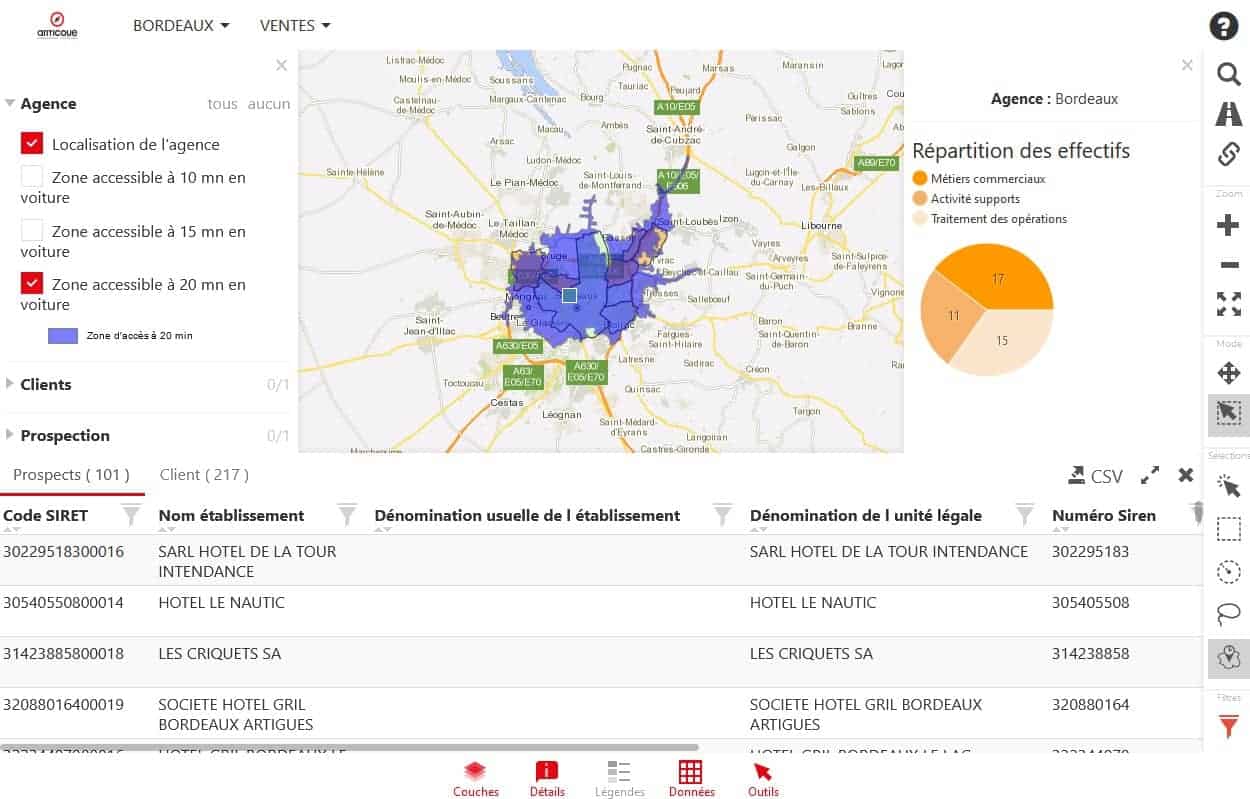Click the Métiers commerciaux orange legend swatch

tap(920, 179)
